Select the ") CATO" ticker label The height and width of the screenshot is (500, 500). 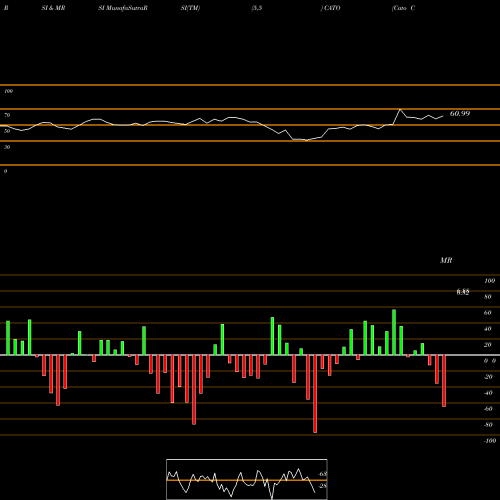pyautogui.click(x=330, y=8)
